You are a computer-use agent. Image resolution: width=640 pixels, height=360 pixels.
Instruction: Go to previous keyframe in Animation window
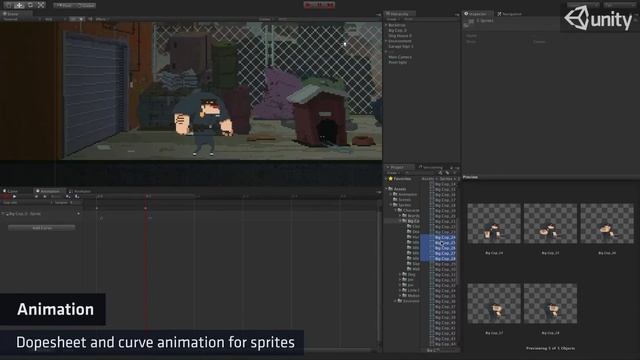click(36, 197)
